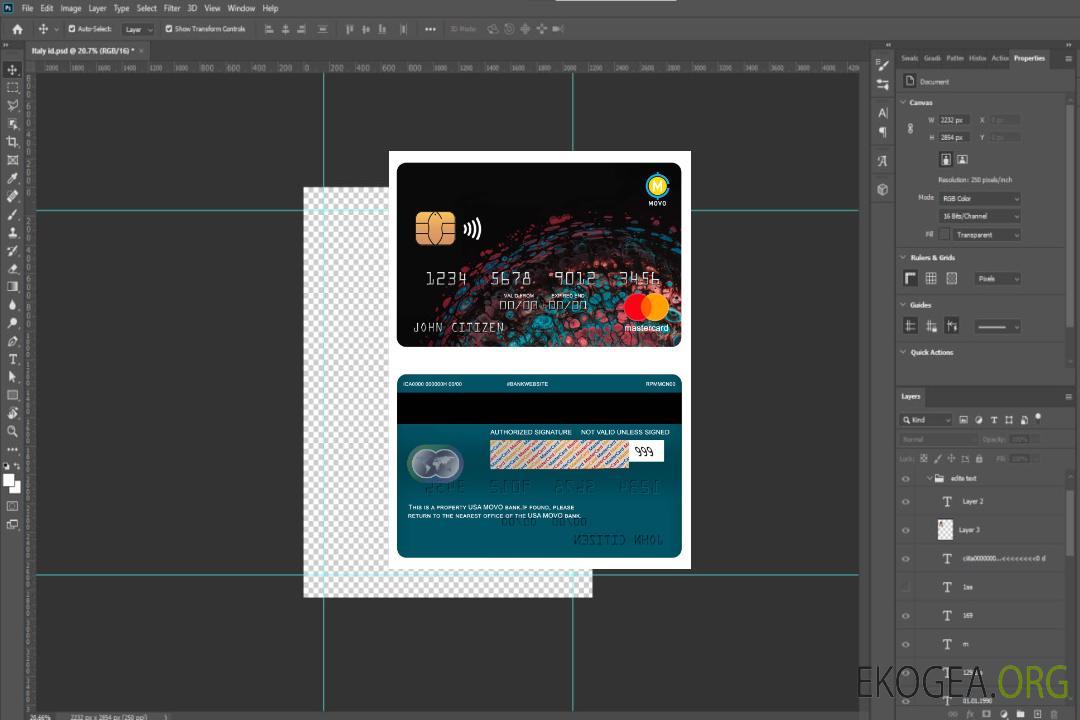Select the Blur tool
The image size is (1080, 720).
click(12, 305)
